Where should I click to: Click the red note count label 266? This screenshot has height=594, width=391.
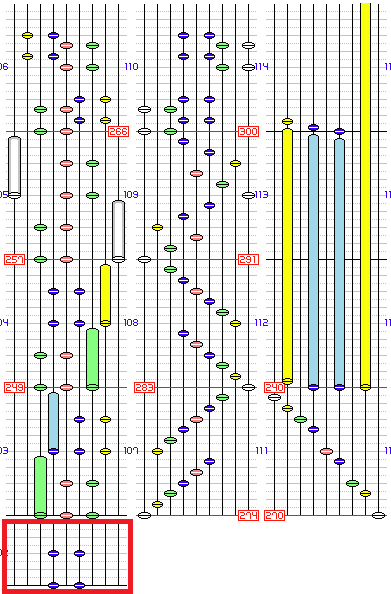coord(119,131)
